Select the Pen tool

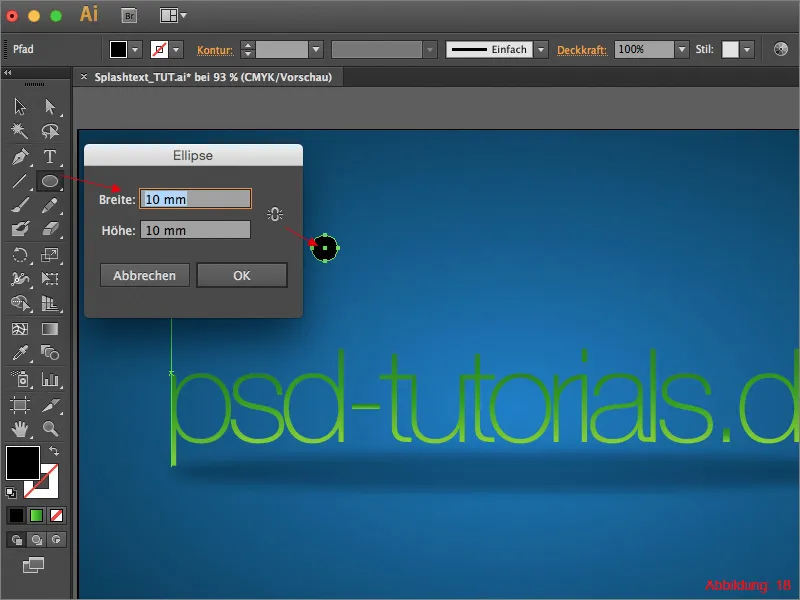[20, 156]
